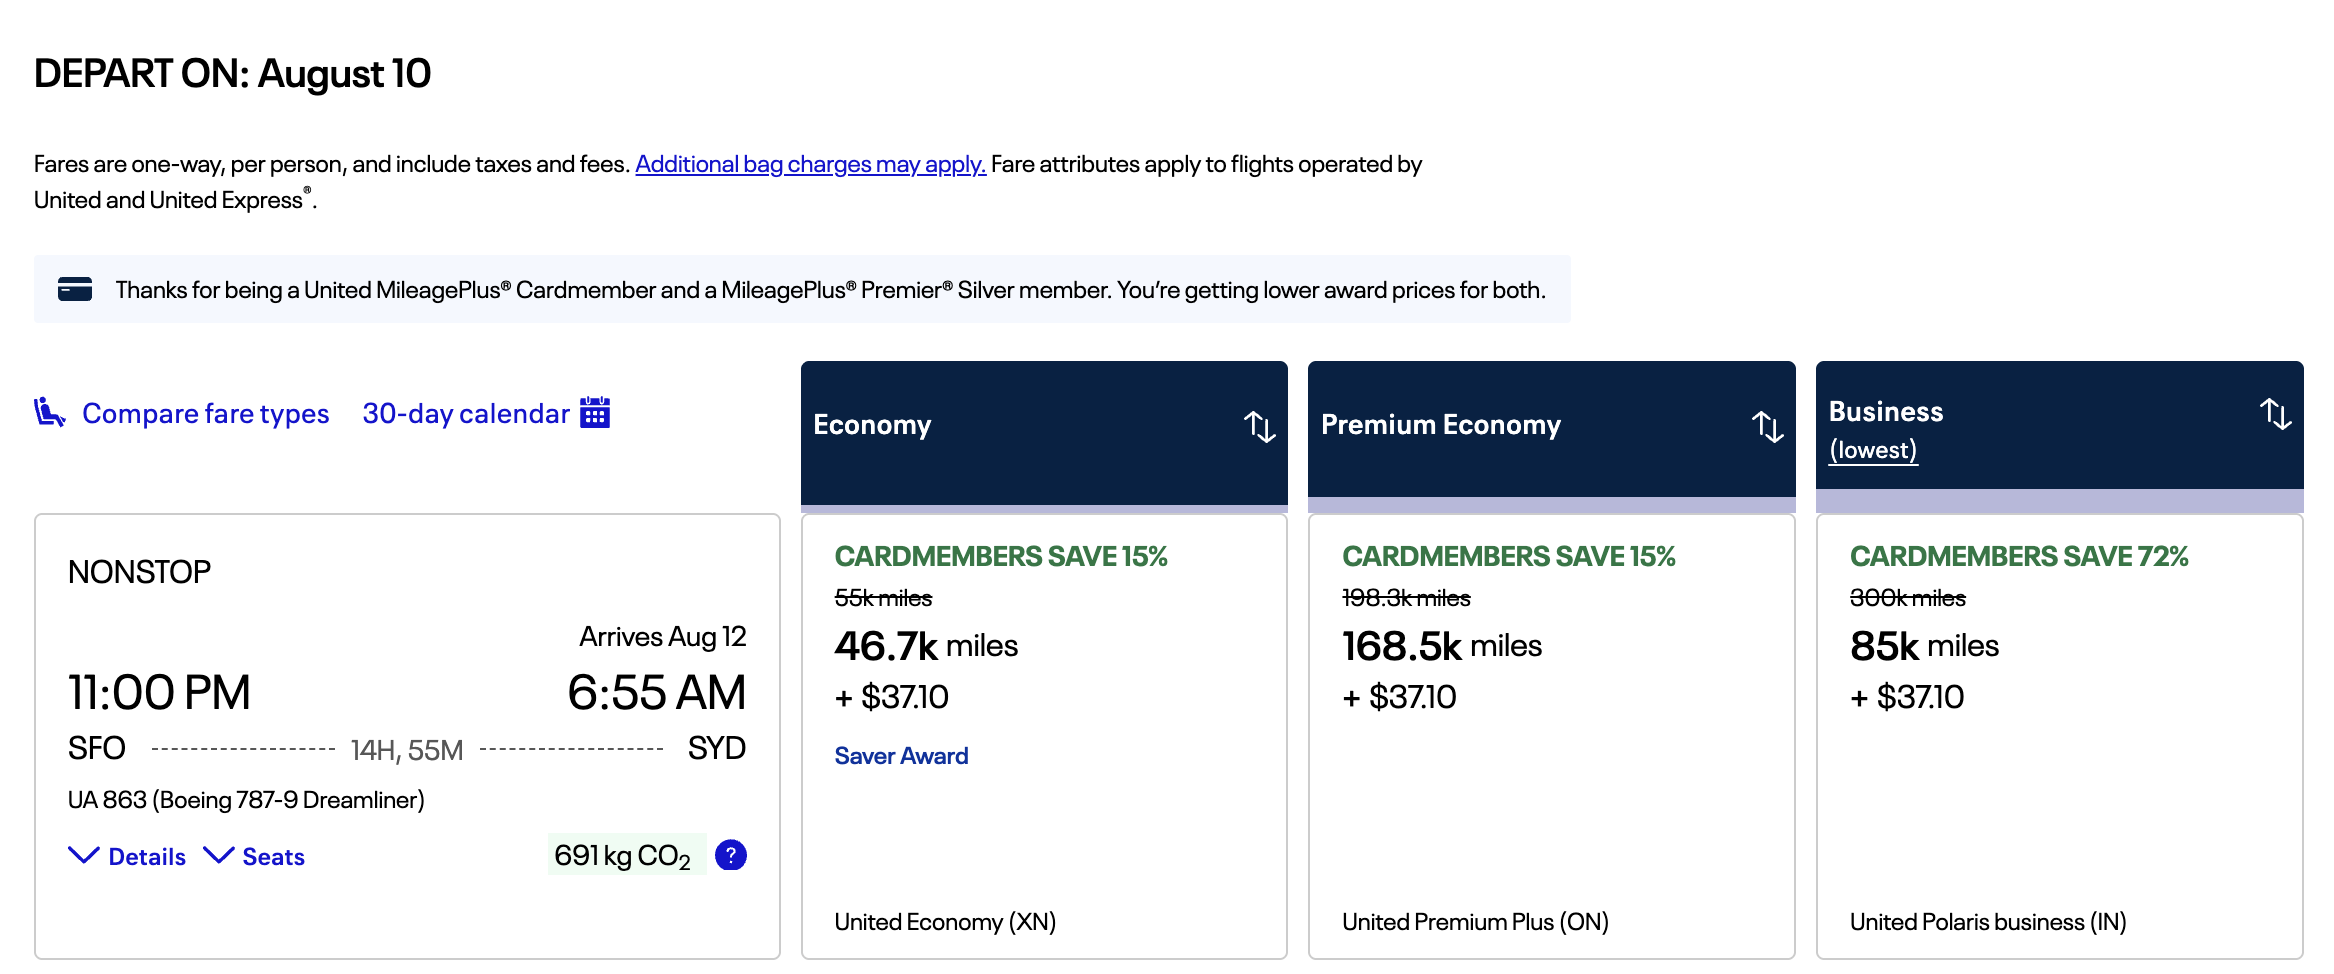Open the 30-day calendar view
The image size is (2334, 974).
pyautogui.click(x=465, y=413)
